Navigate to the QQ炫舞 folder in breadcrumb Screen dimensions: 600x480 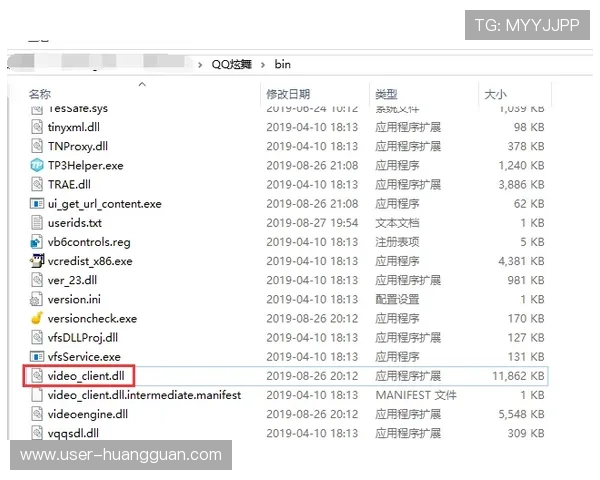(231, 64)
